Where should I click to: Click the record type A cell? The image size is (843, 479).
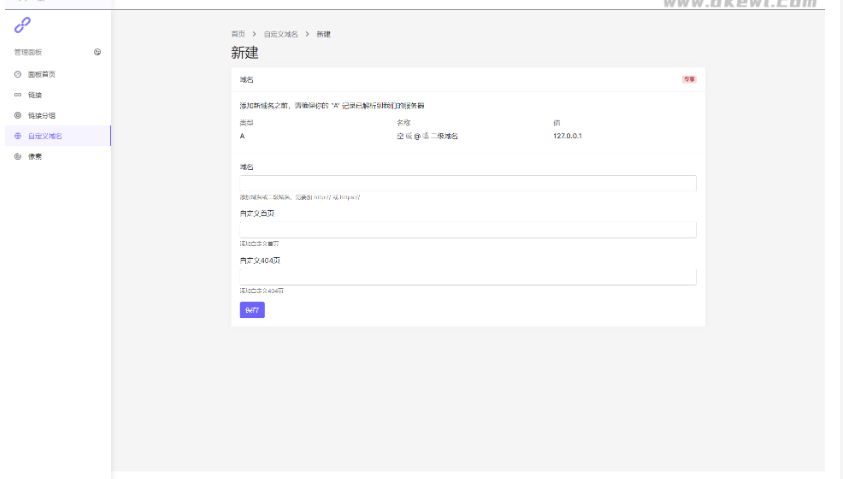242,136
